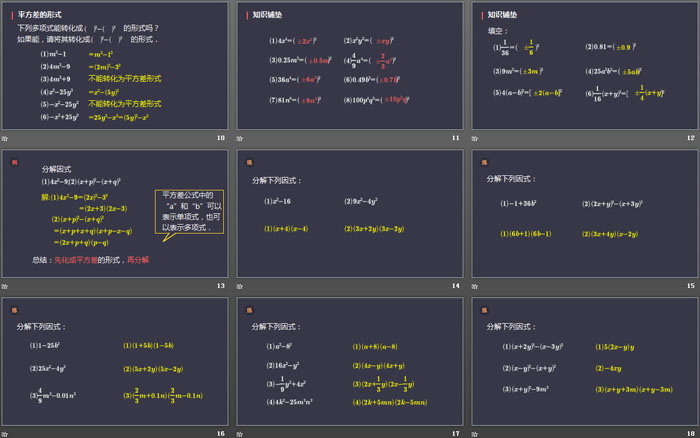This screenshot has width=700, height=438.
Task: Click the slide number label "11"
Action: 455,138
